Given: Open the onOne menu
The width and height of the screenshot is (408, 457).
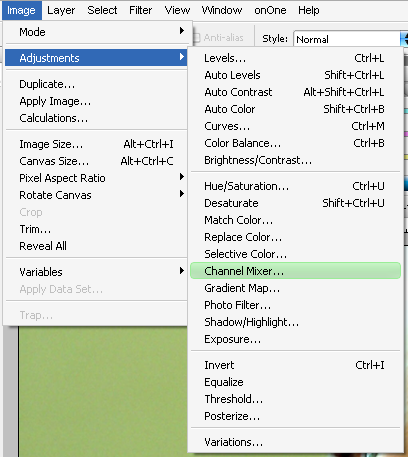Looking at the screenshot, I should pos(270,10).
